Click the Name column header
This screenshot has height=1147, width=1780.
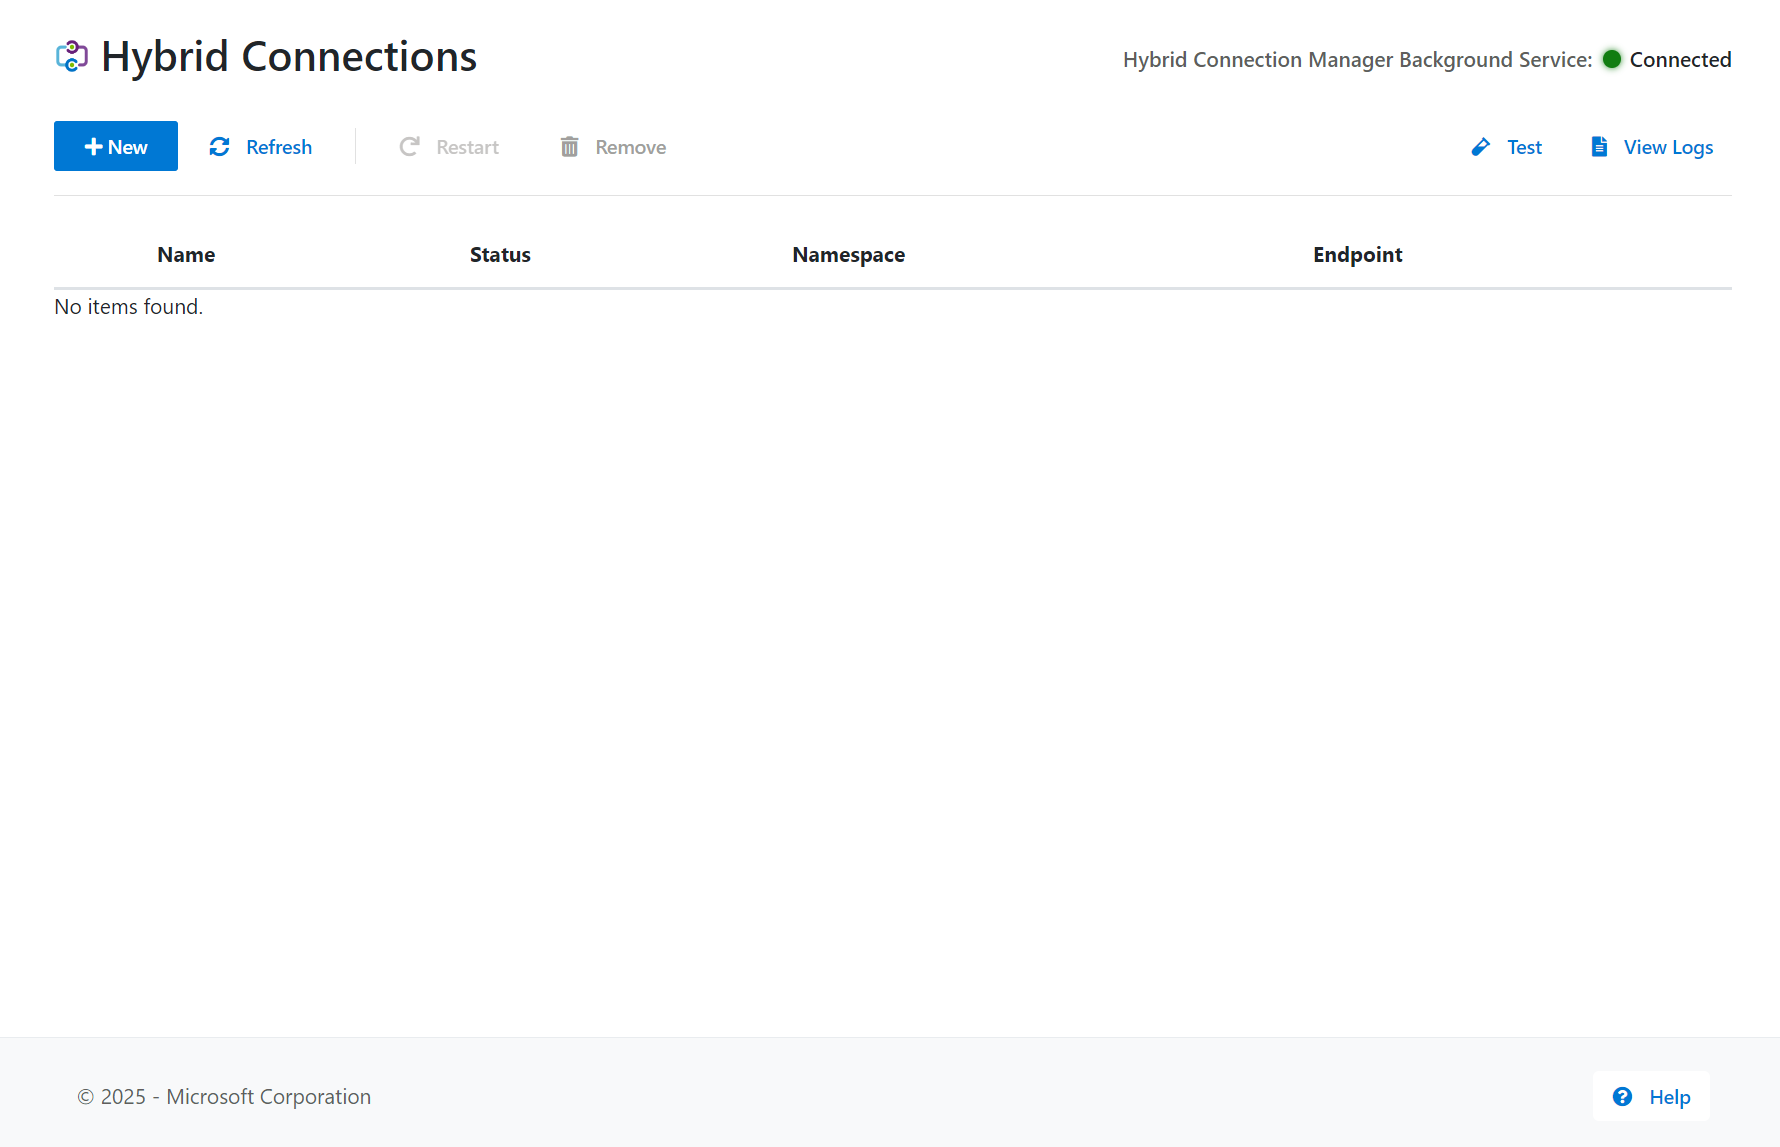(x=186, y=255)
